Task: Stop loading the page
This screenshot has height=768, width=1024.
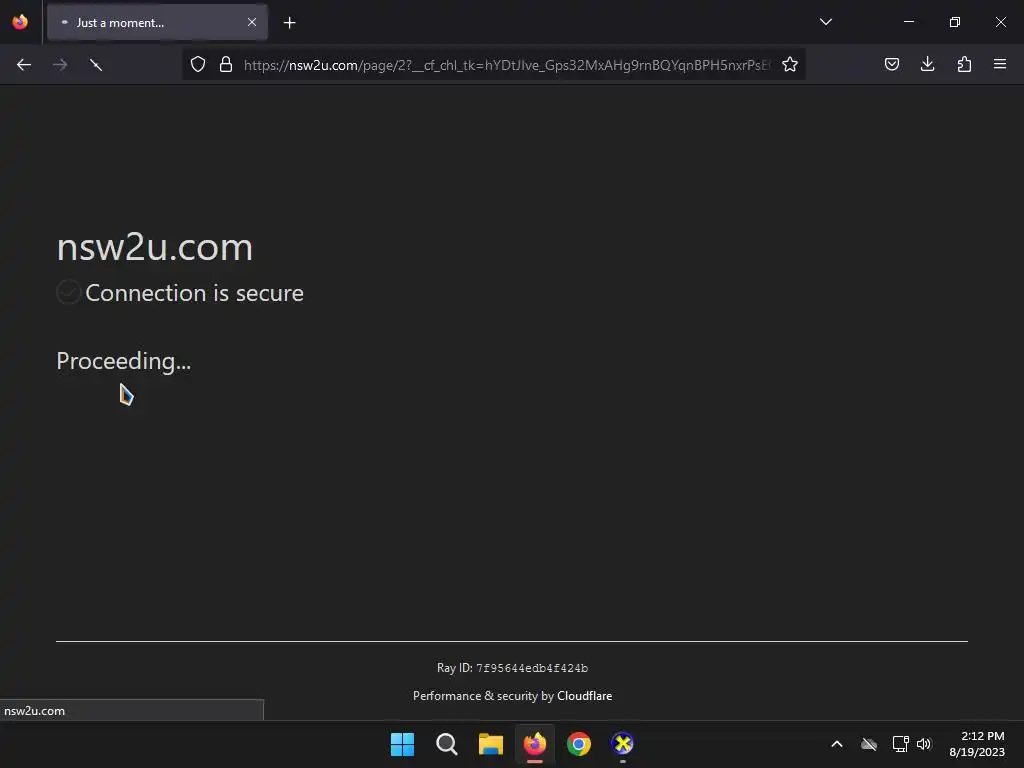Action: (96, 65)
